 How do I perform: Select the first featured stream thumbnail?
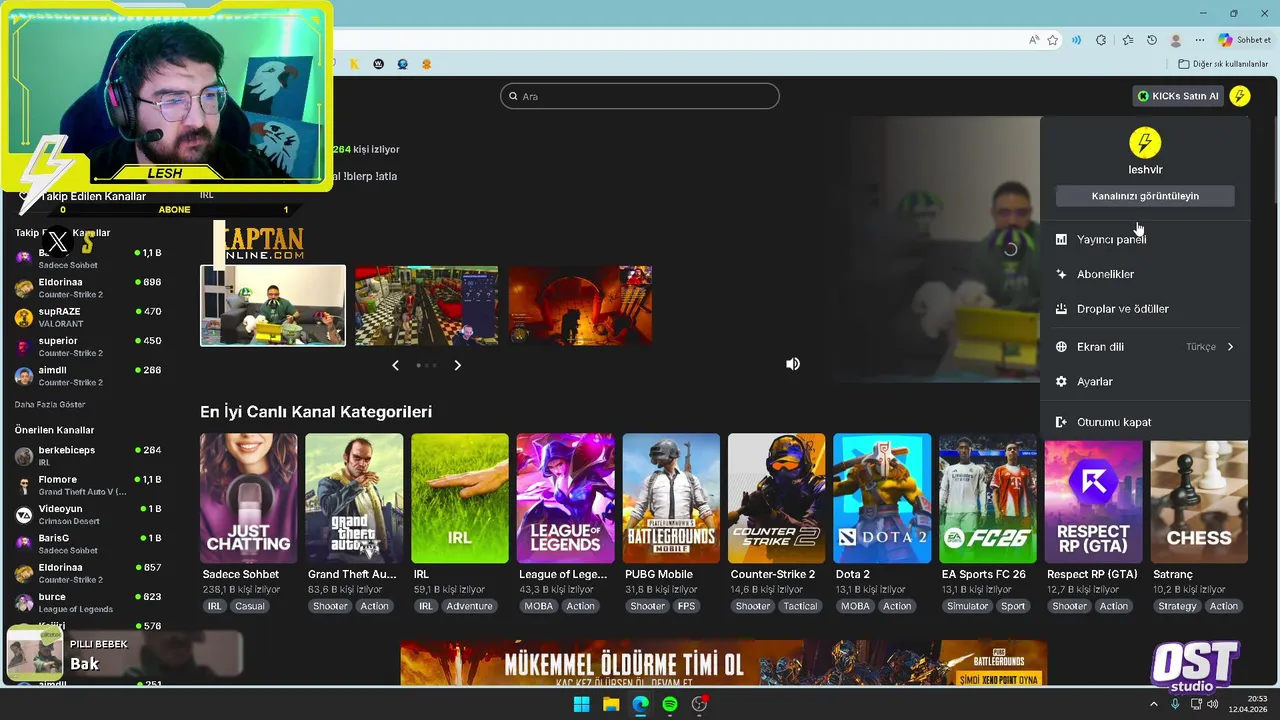[x=273, y=305]
